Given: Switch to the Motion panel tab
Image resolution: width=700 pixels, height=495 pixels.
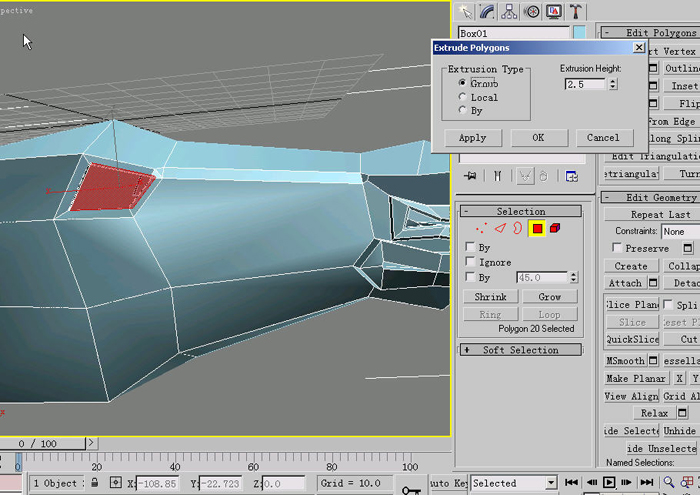Looking at the screenshot, I should pos(532,12).
